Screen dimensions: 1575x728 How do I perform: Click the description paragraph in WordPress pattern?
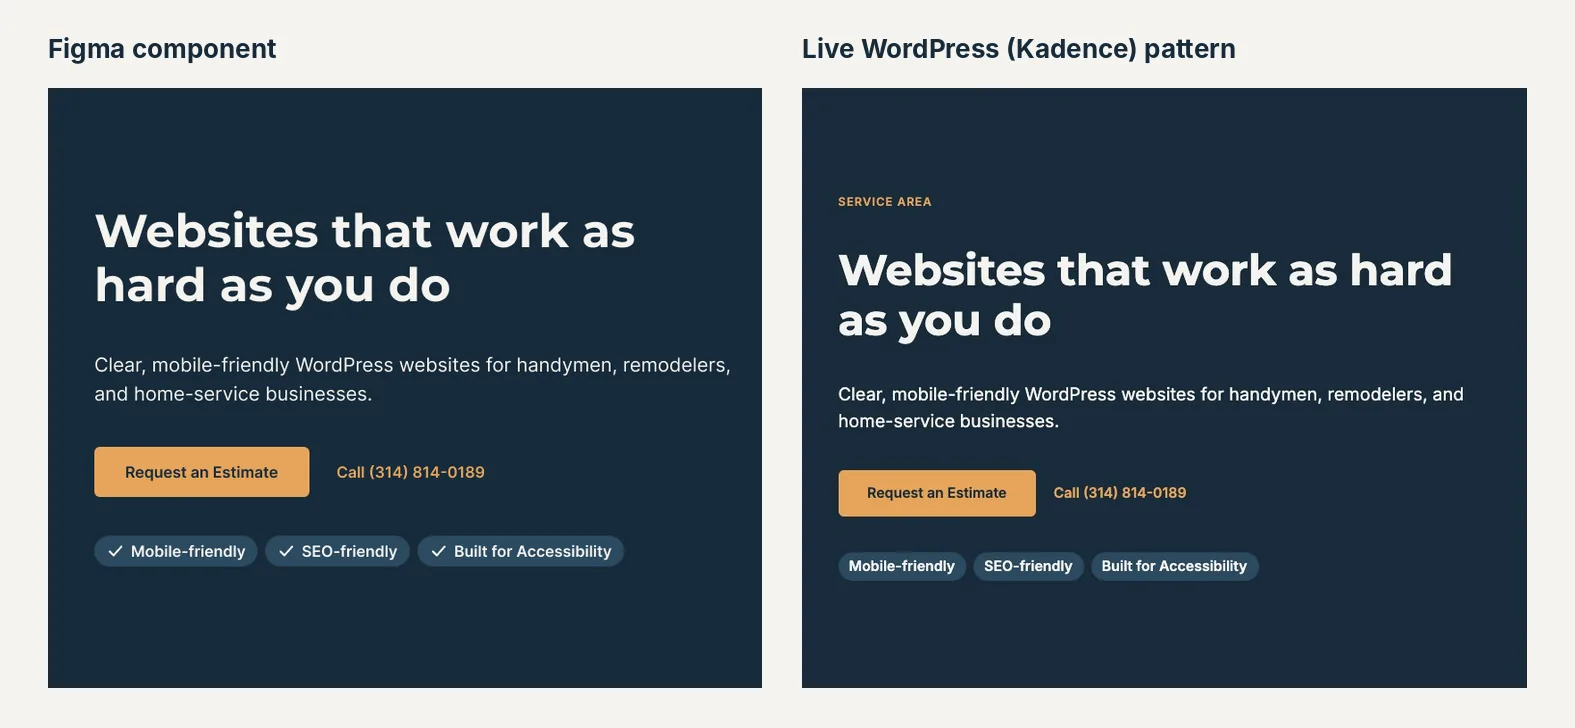click(1151, 407)
